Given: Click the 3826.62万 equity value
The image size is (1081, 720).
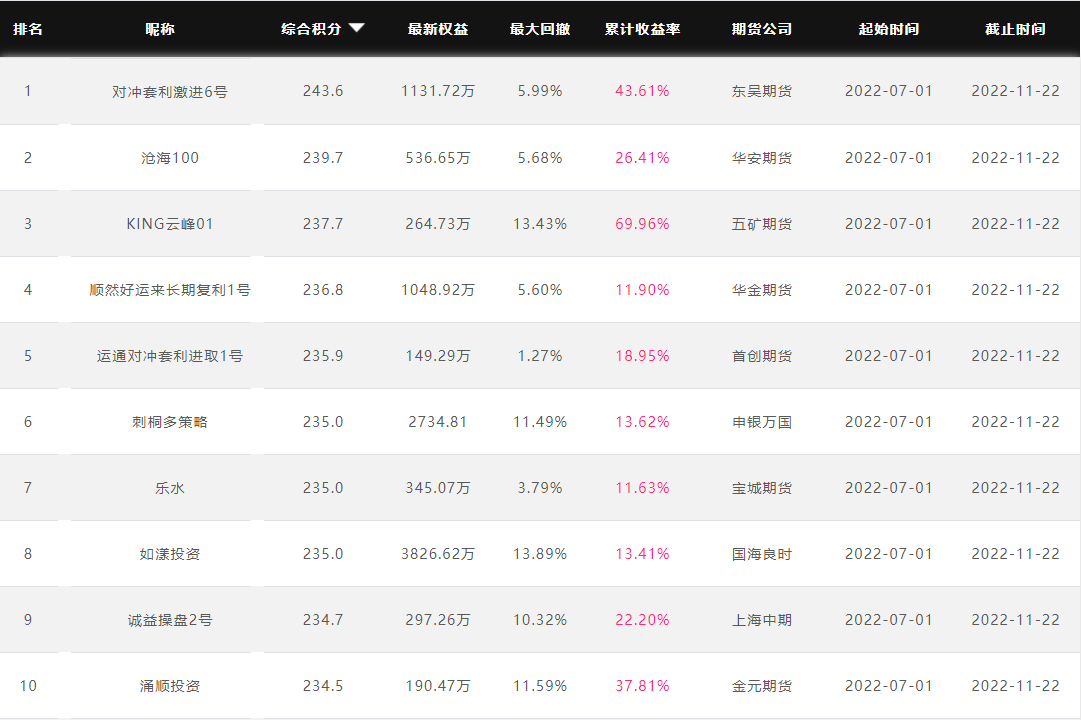Looking at the screenshot, I should click(438, 554).
